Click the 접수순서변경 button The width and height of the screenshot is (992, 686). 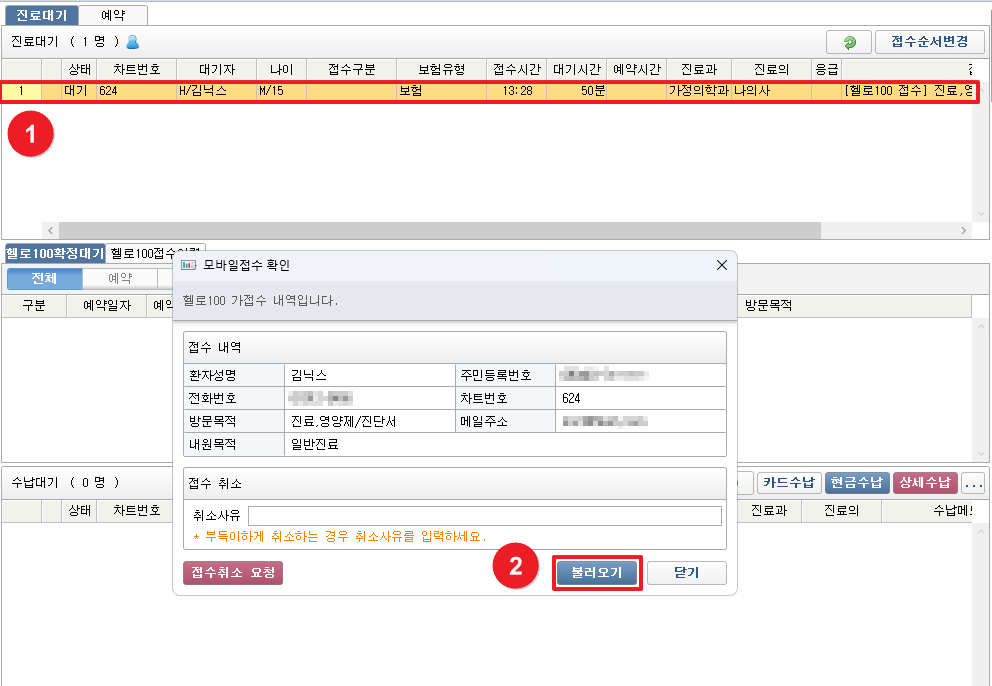click(x=929, y=42)
